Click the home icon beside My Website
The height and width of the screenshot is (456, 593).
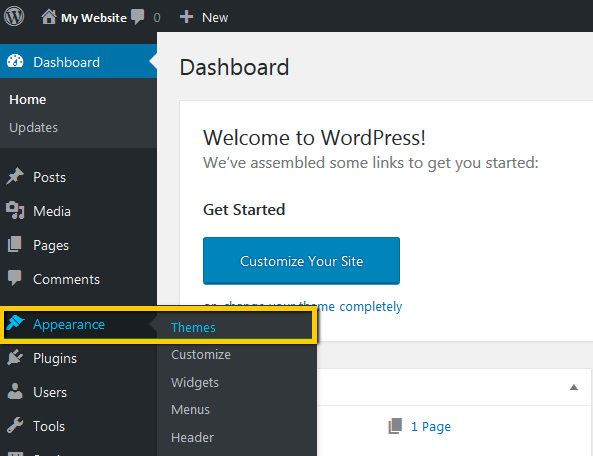point(49,17)
